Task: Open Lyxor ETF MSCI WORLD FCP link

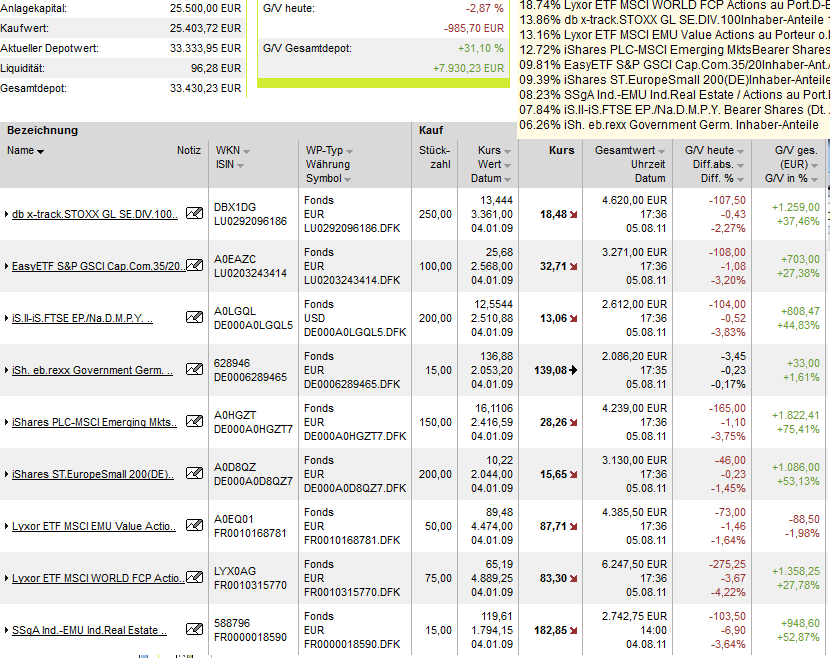Action: (x=98, y=578)
